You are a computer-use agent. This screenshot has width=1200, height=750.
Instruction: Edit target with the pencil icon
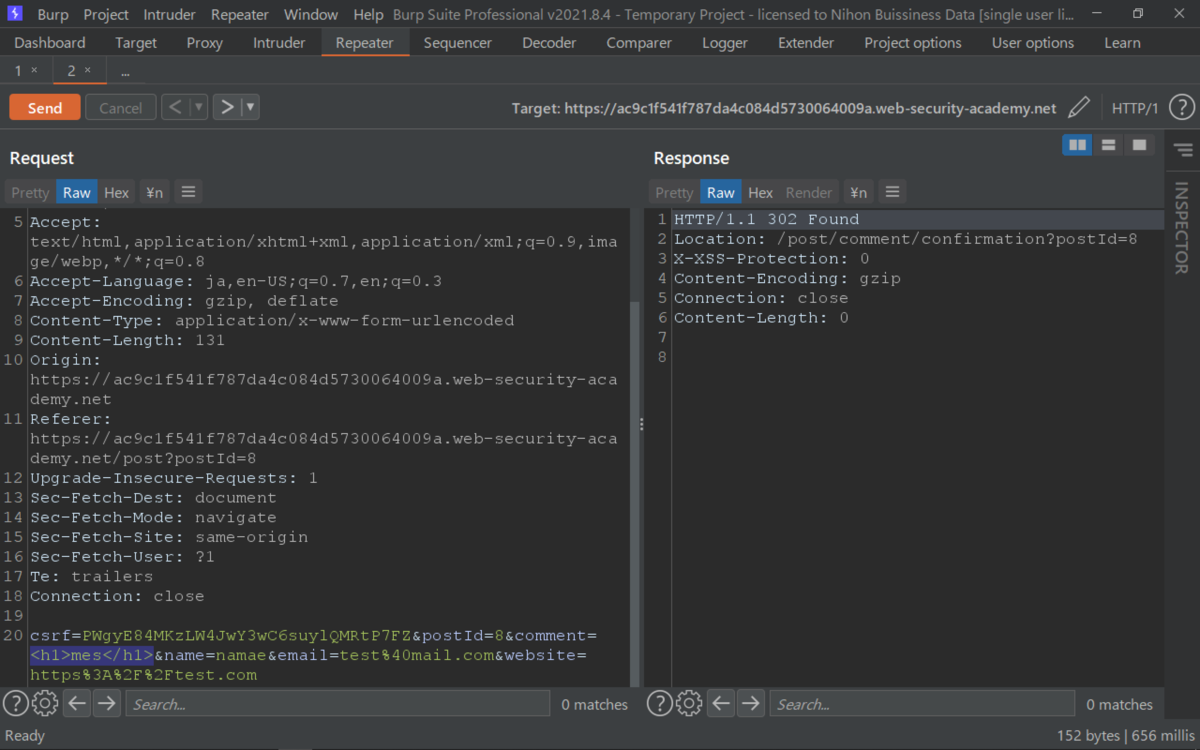(x=1079, y=108)
